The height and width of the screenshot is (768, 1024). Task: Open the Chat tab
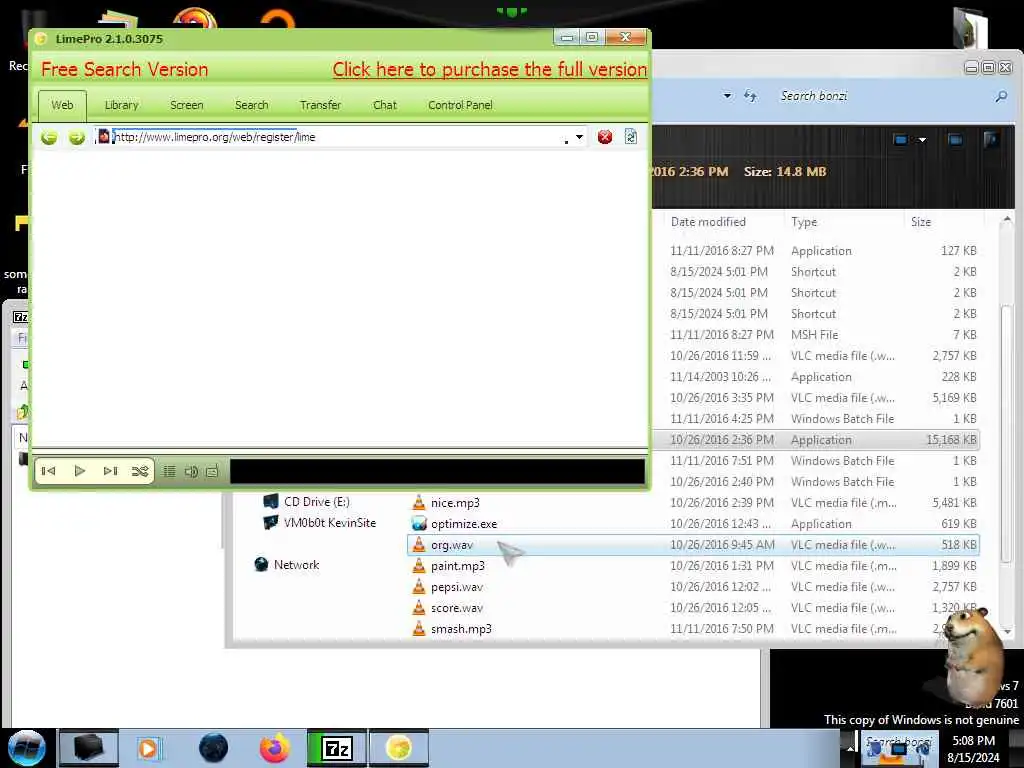385,105
